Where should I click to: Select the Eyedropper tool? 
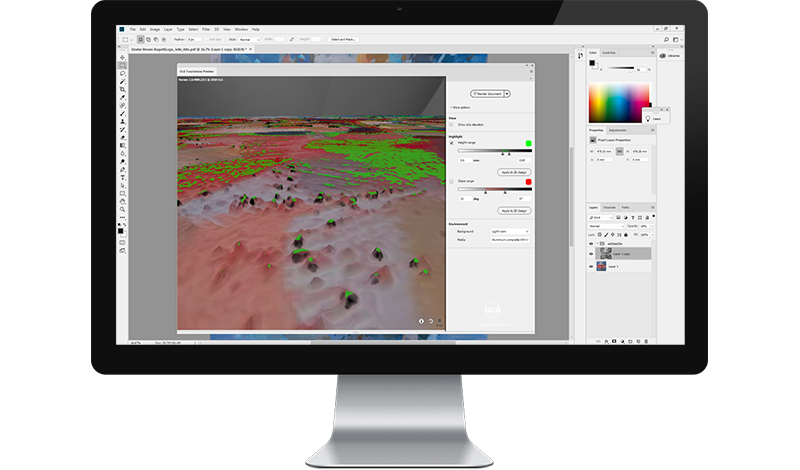(x=122, y=97)
